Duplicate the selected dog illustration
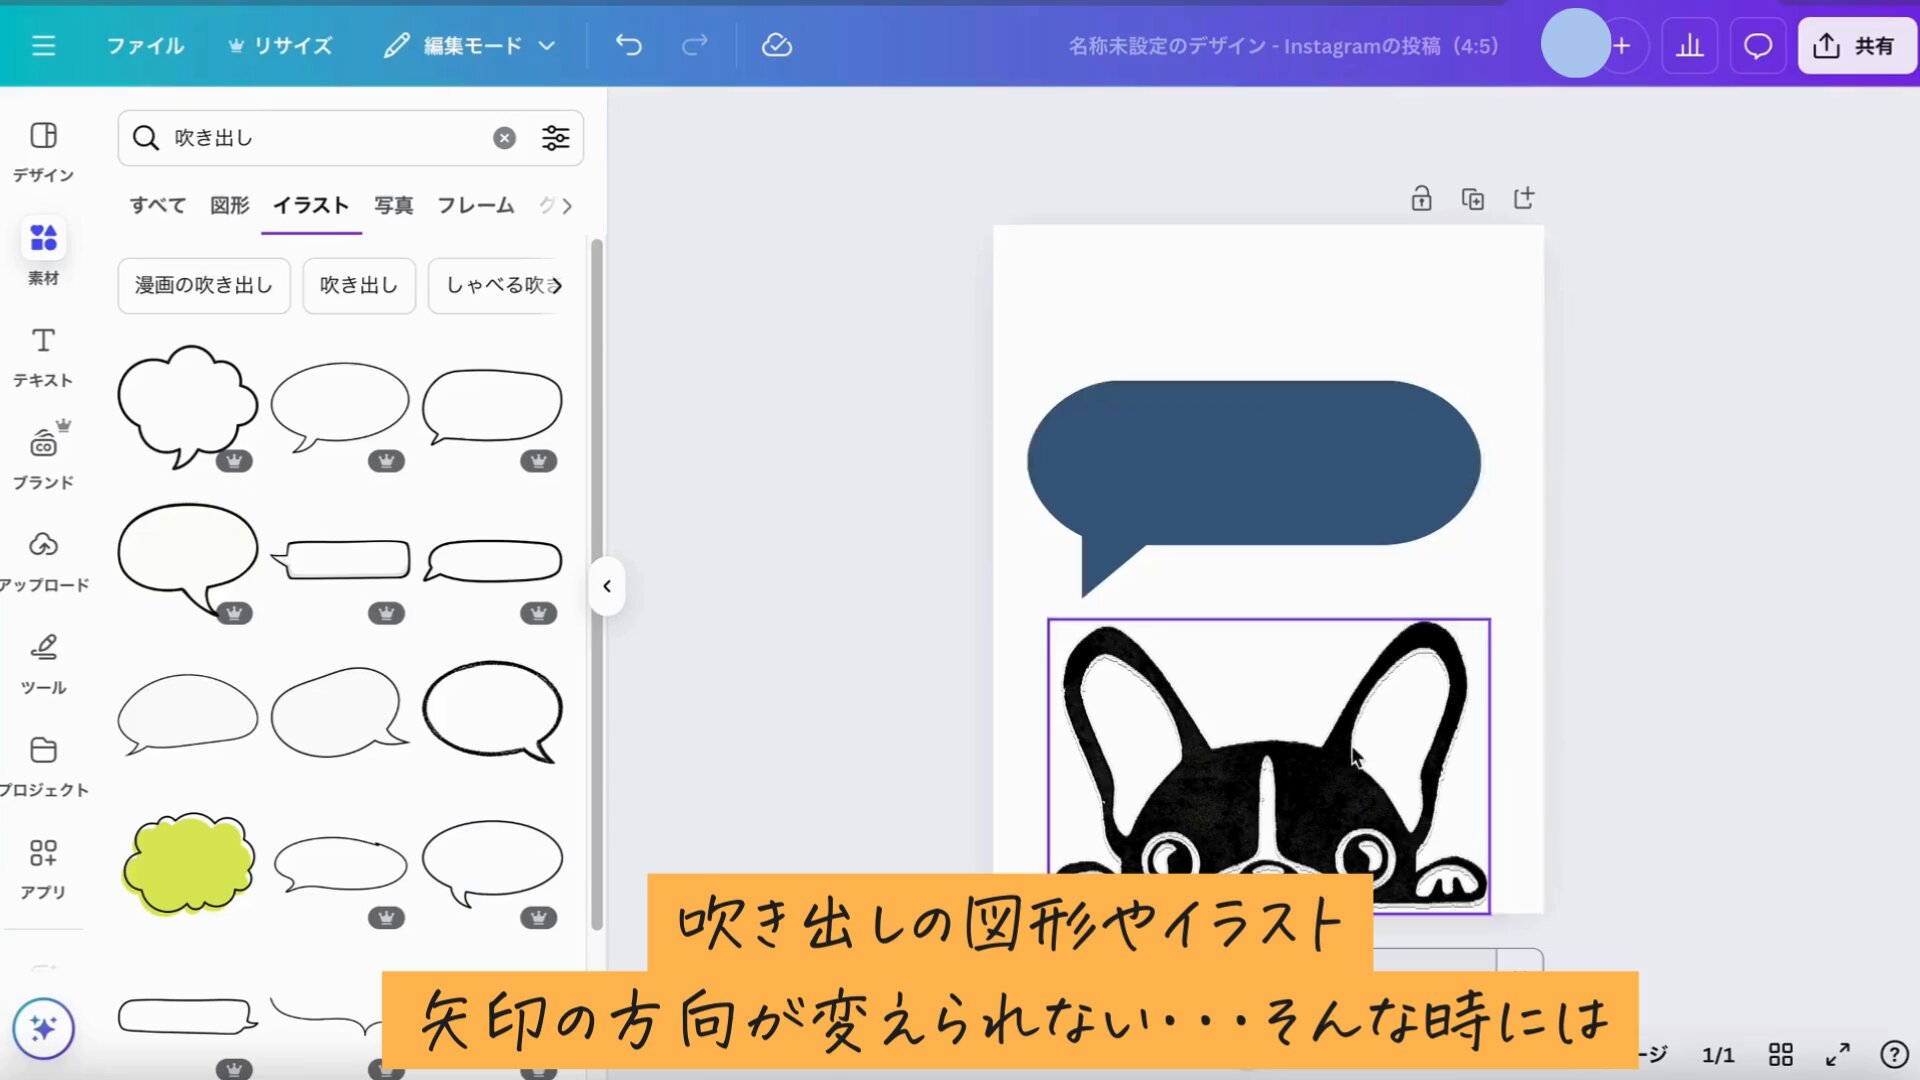 tap(1472, 199)
